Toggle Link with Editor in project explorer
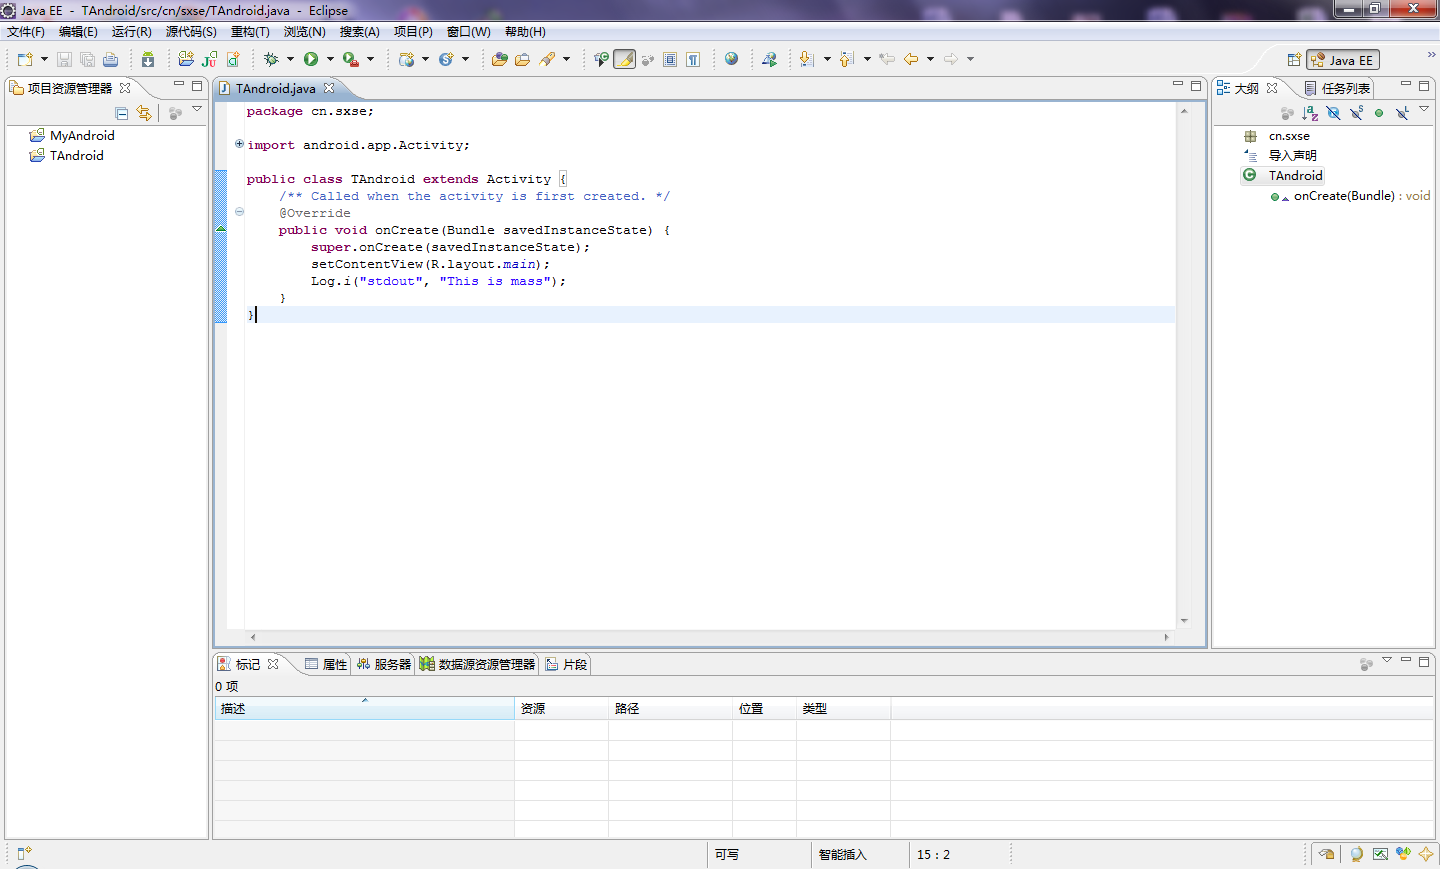The height and width of the screenshot is (869, 1440). tap(144, 114)
